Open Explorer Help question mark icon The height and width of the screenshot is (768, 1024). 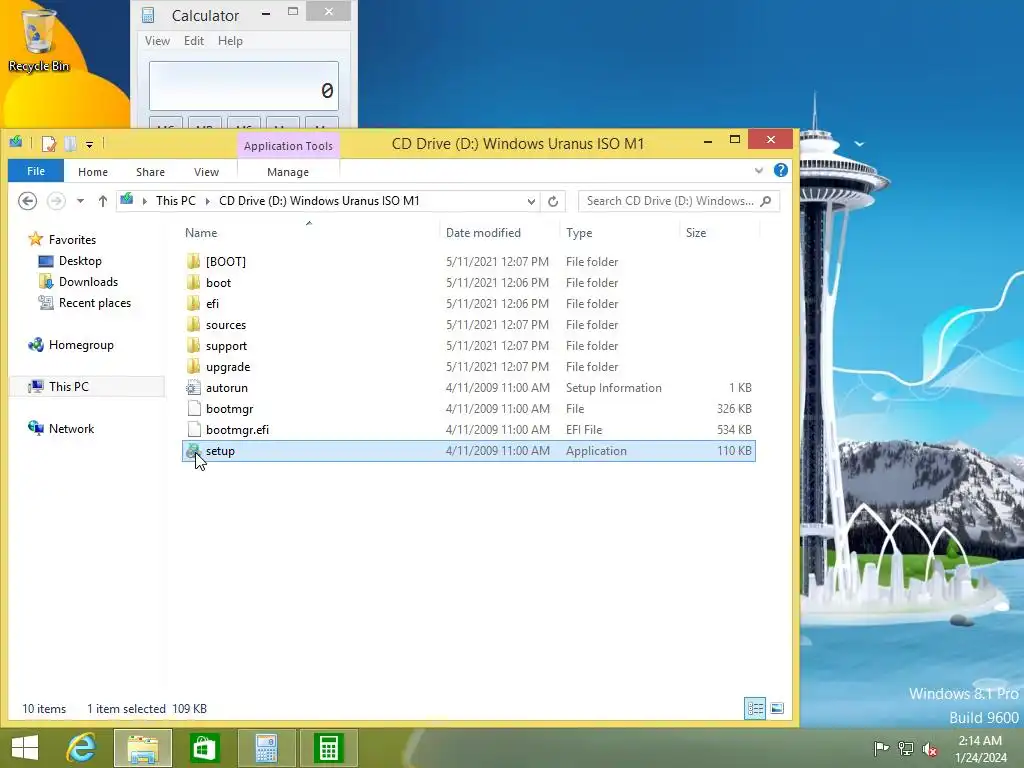click(780, 170)
